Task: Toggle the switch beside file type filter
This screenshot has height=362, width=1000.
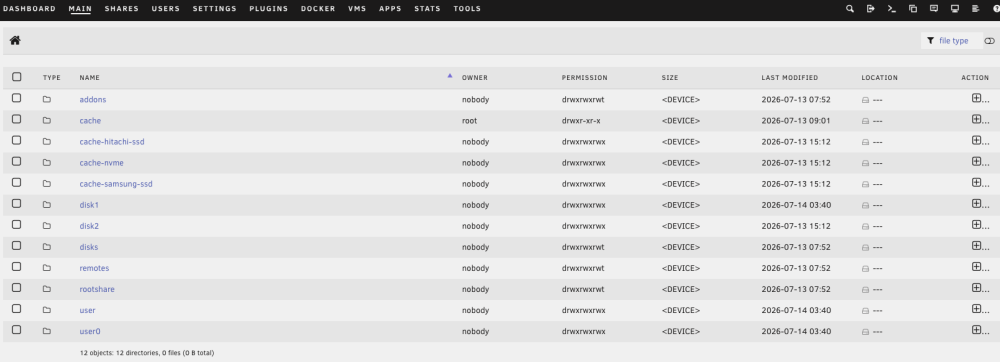Action: (989, 41)
